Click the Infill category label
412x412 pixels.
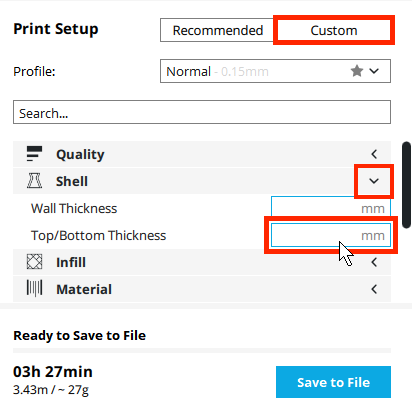[x=71, y=262]
